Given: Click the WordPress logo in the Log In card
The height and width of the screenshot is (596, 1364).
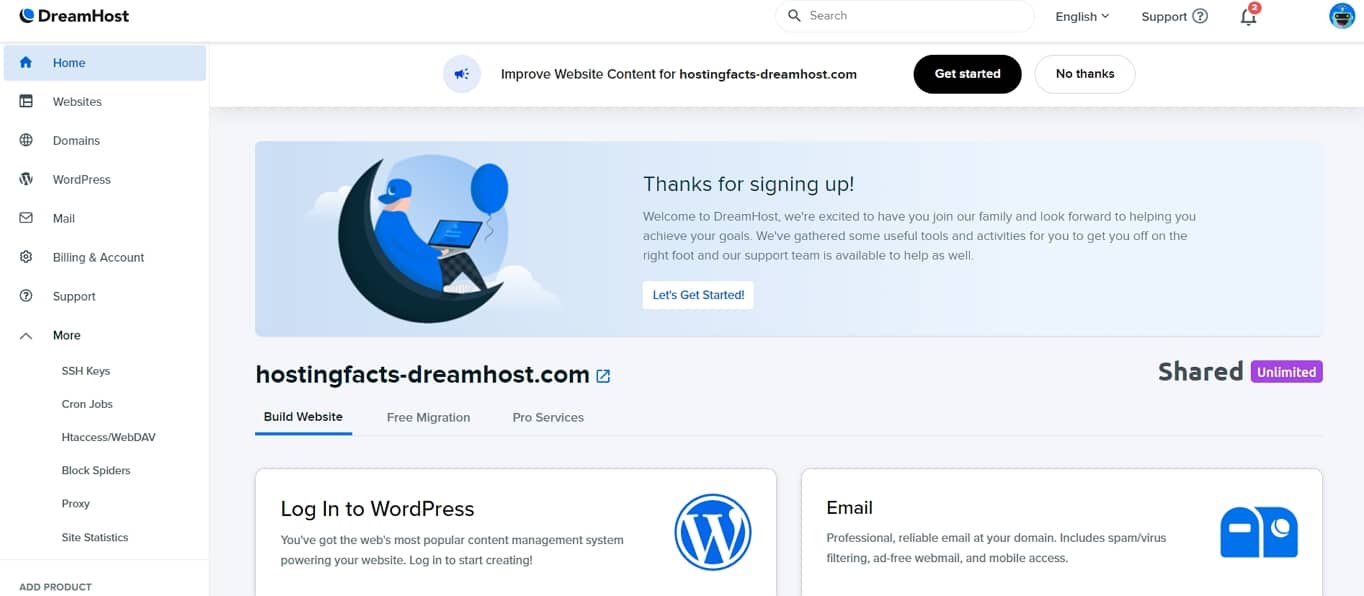Looking at the screenshot, I should coord(712,532).
